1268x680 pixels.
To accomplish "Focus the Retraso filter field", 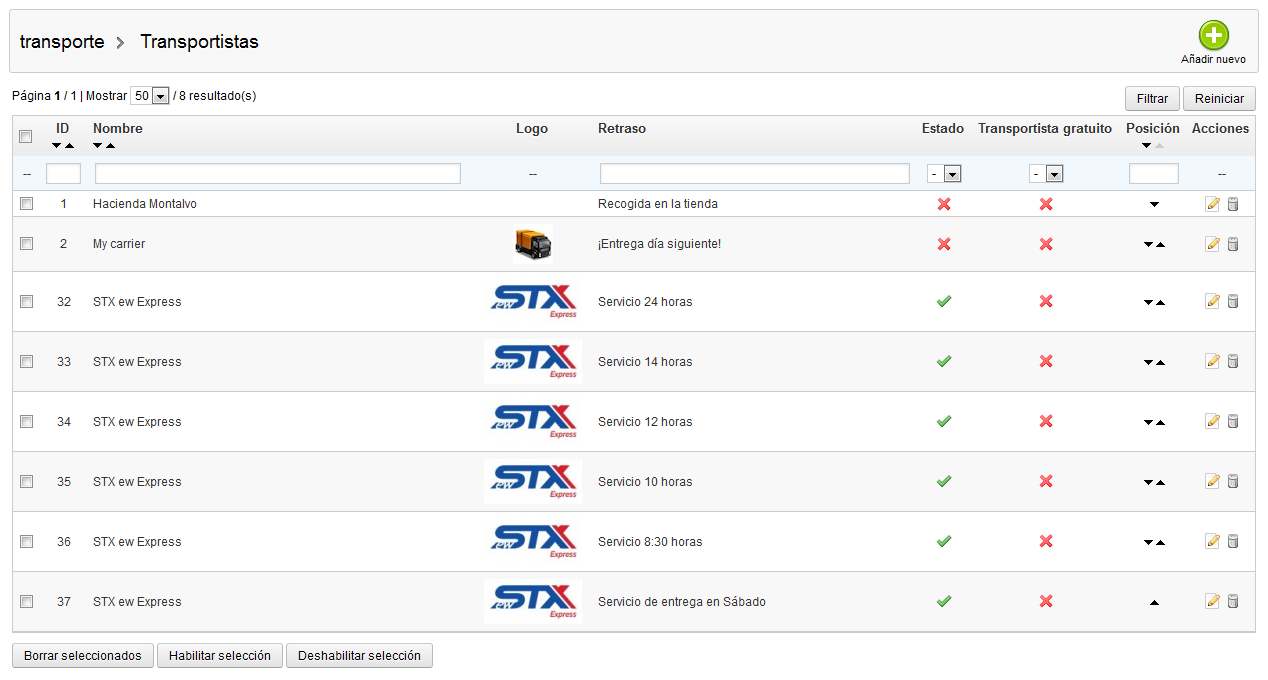I will tap(755, 174).
